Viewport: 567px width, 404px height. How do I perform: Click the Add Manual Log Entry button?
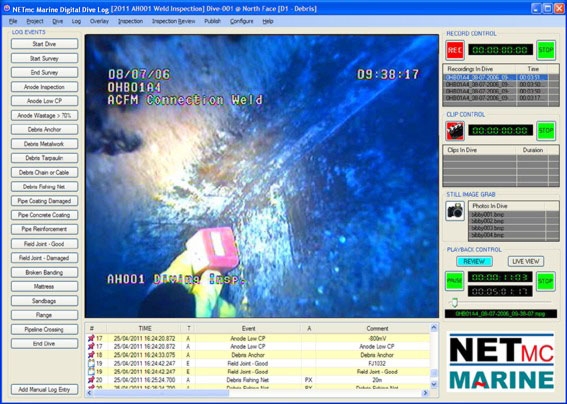pyautogui.click(x=44, y=390)
